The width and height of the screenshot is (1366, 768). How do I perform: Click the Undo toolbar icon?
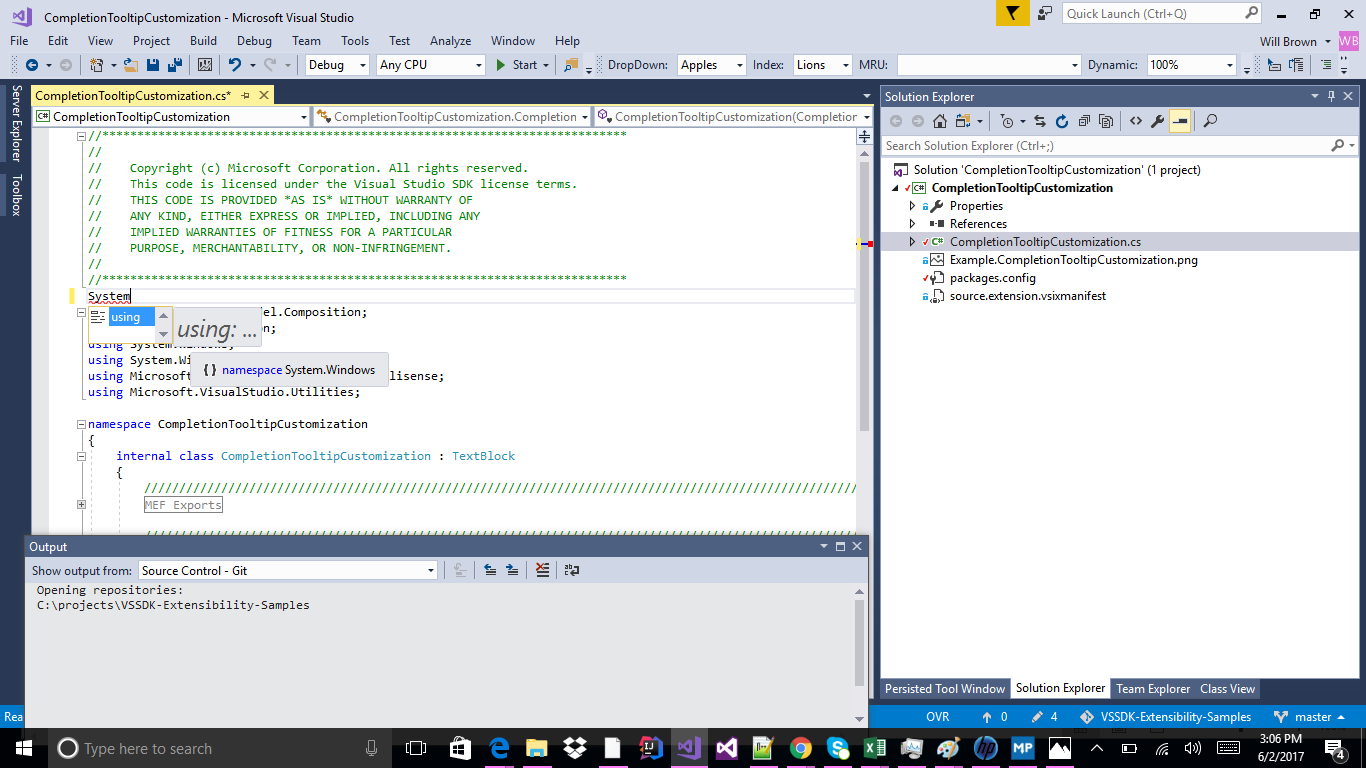(235, 65)
